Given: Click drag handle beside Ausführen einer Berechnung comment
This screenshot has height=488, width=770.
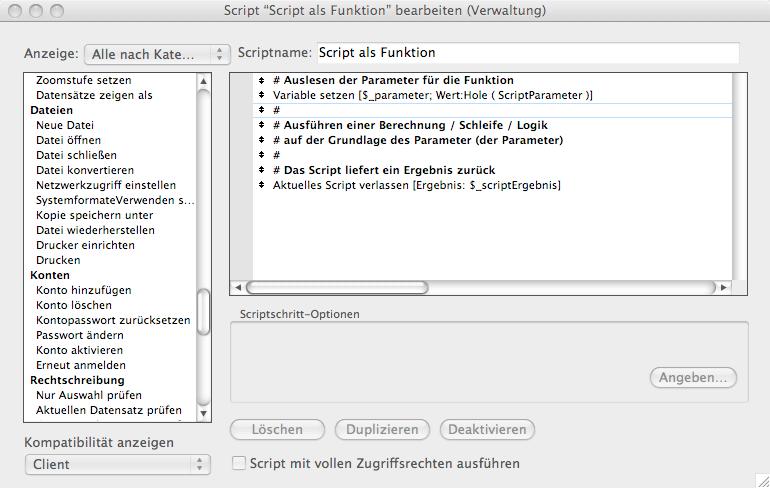Looking at the screenshot, I should 262,125.
